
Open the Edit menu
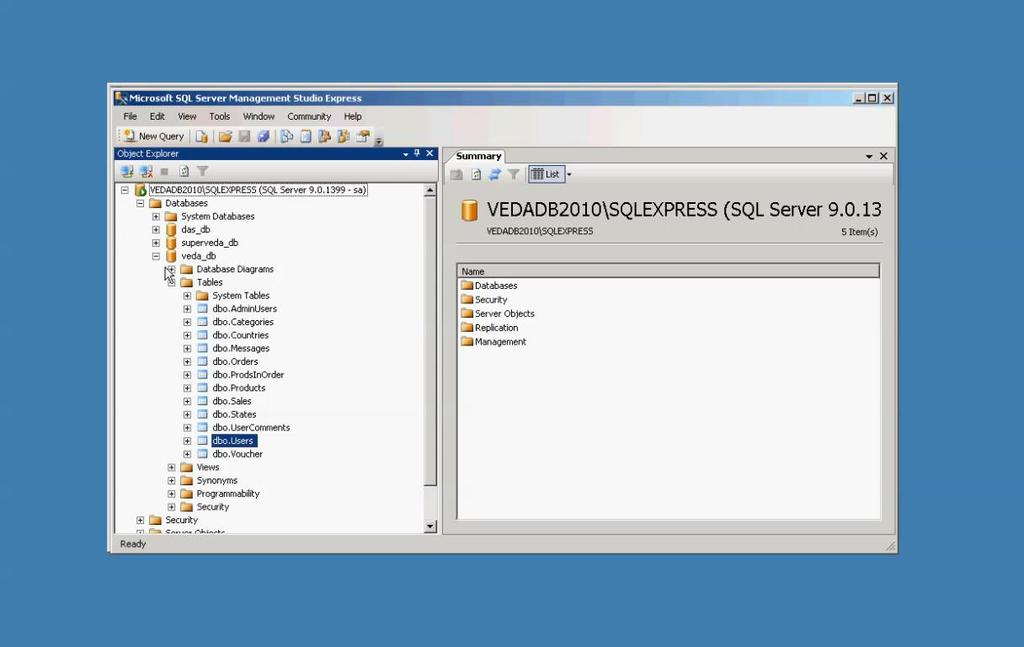(x=157, y=116)
